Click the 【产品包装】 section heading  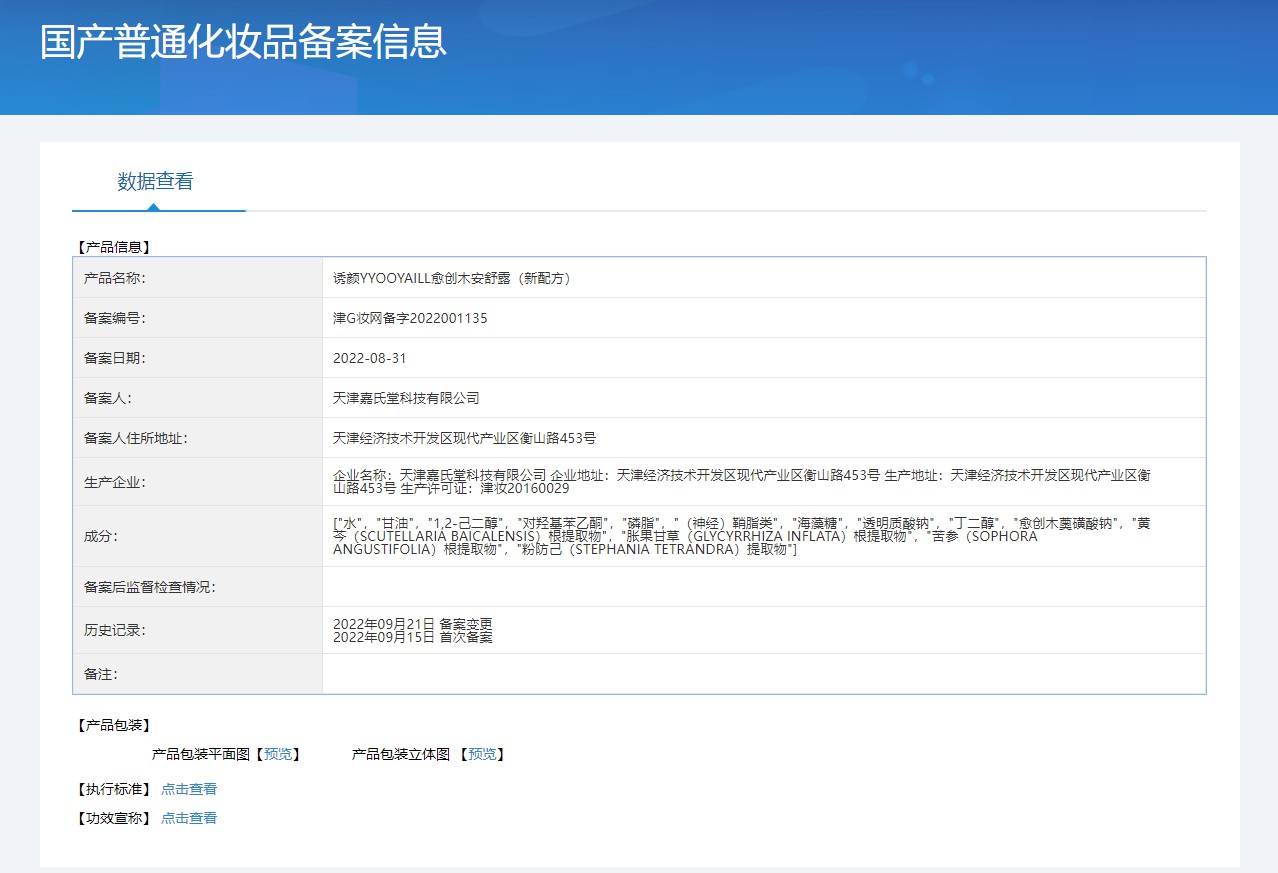coord(113,725)
